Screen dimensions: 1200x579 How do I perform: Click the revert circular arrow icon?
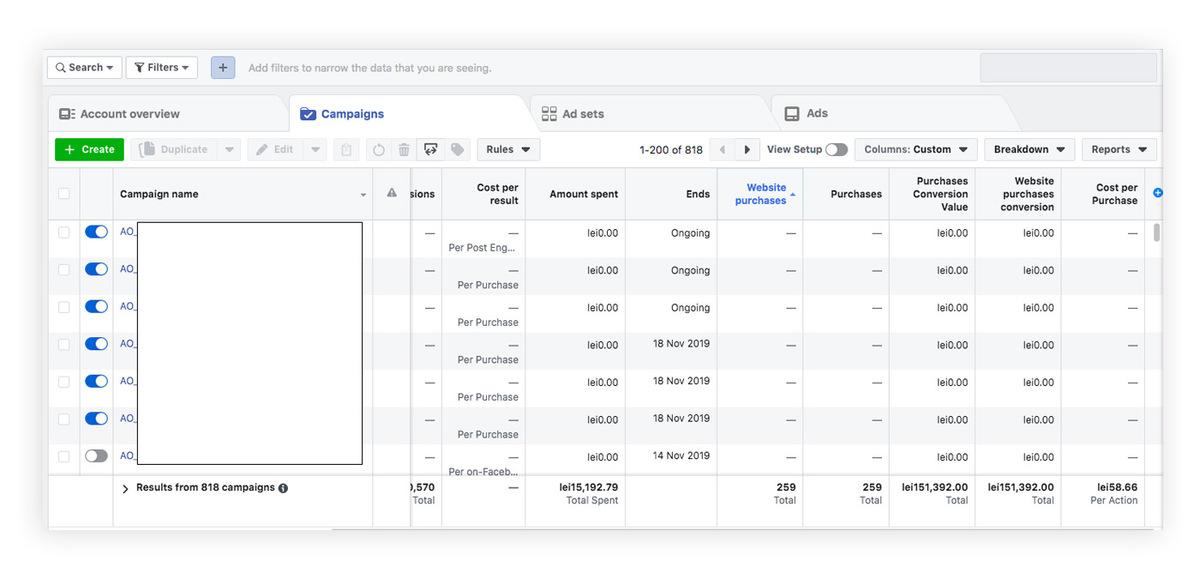click(x=379, y=150)
